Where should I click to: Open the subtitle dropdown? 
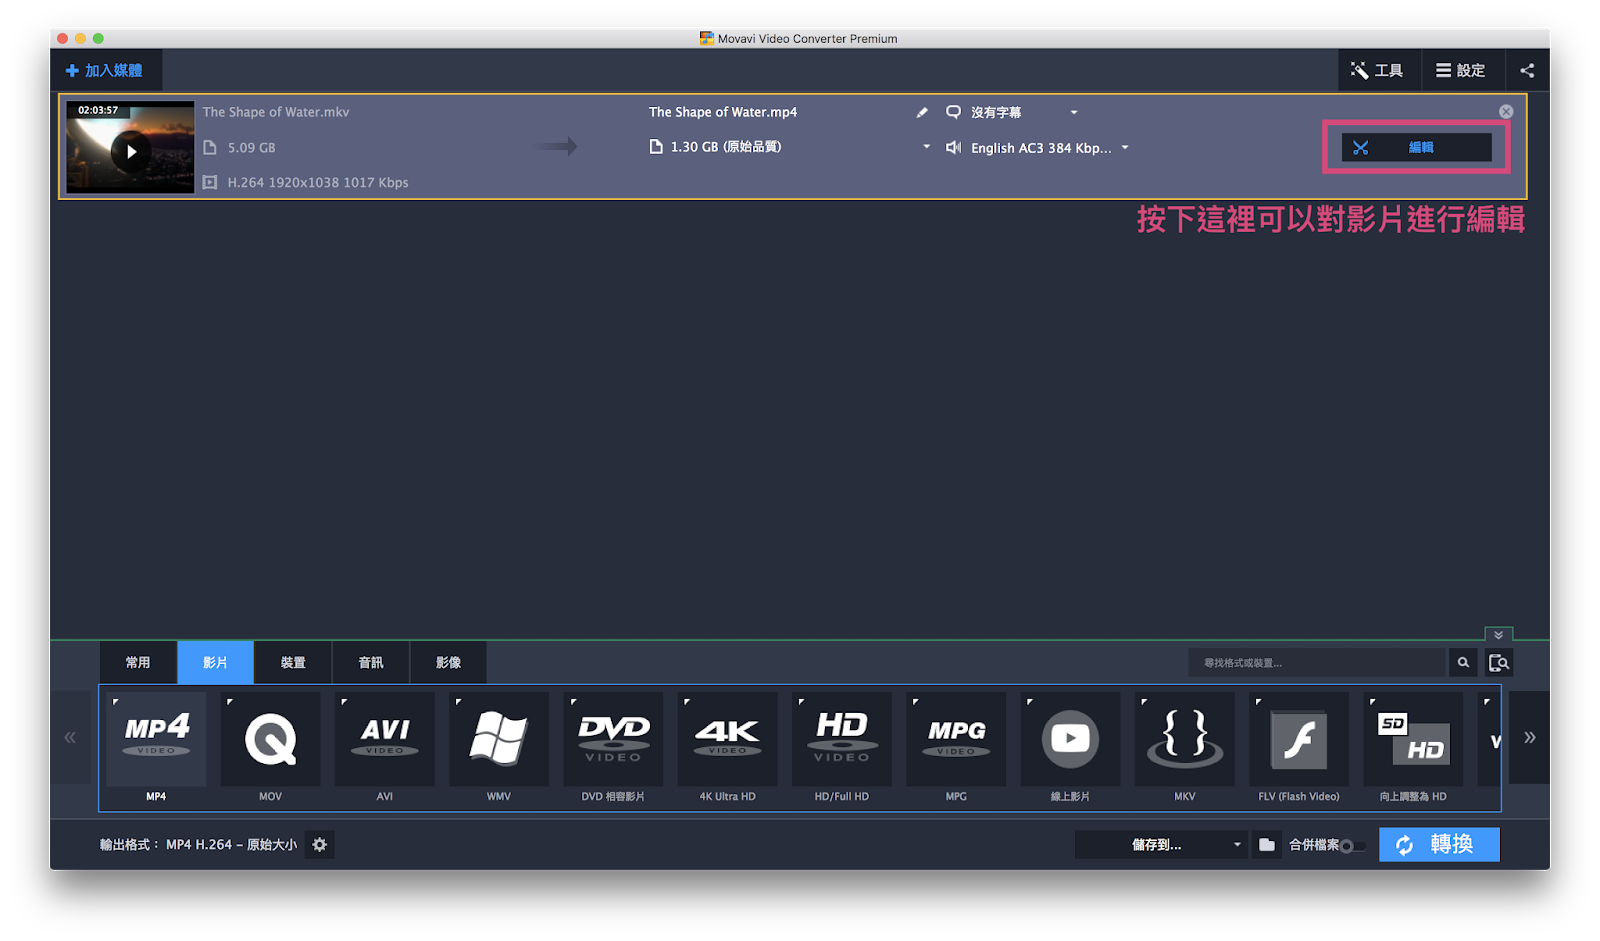1074,113
